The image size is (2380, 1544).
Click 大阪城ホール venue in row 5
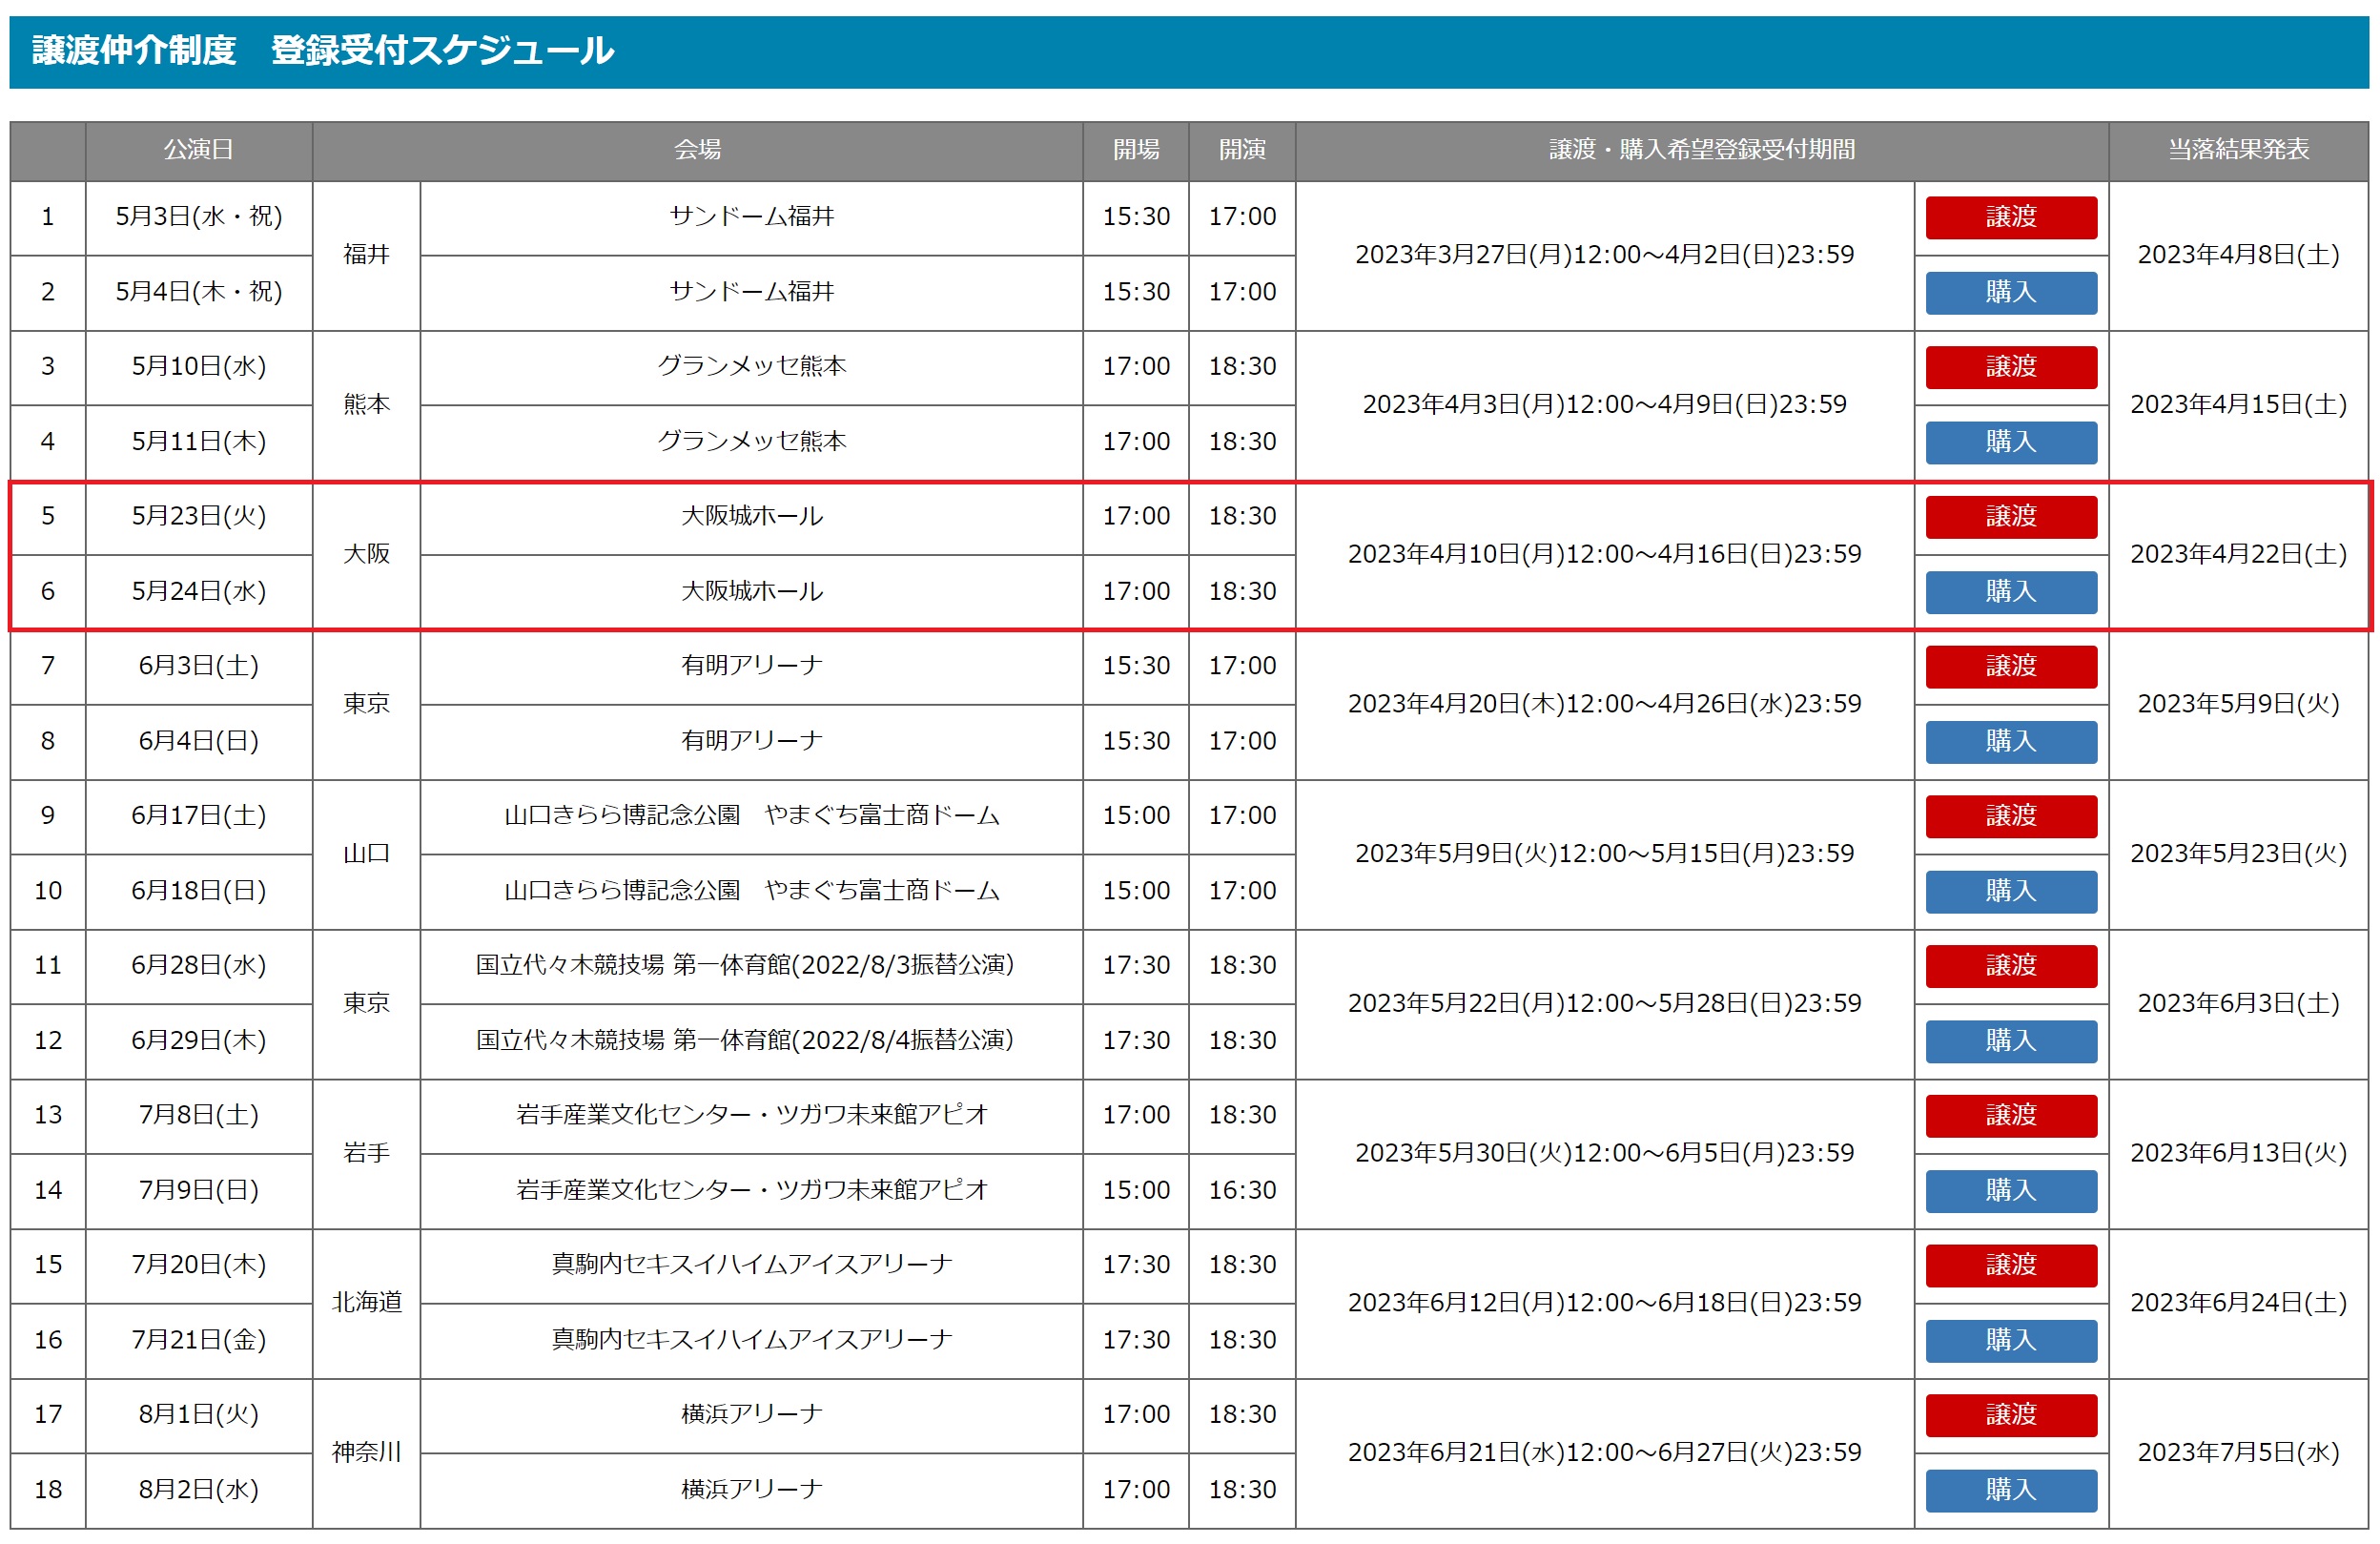pos(751,517)
